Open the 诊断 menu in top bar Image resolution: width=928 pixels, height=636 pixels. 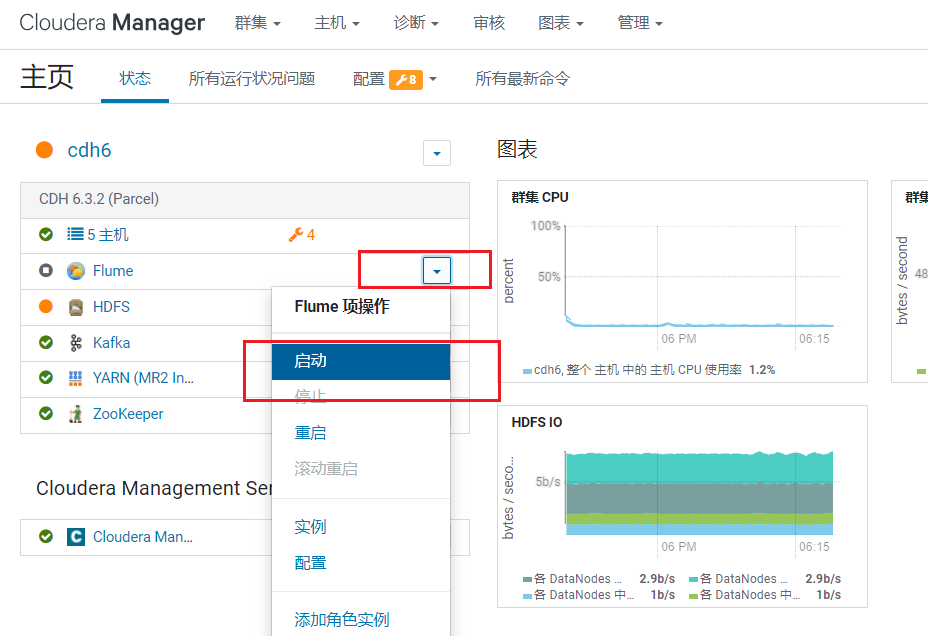(416, 23)
